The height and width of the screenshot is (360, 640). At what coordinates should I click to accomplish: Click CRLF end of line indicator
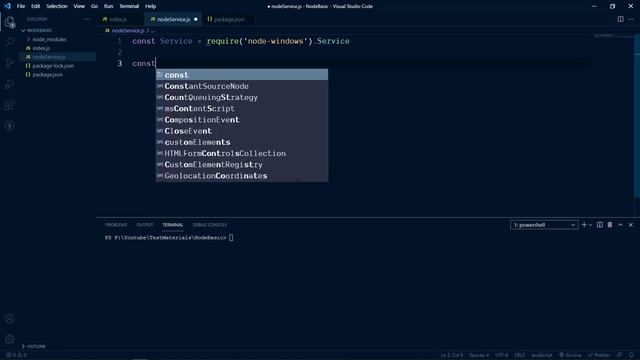(x=520, y=355)
